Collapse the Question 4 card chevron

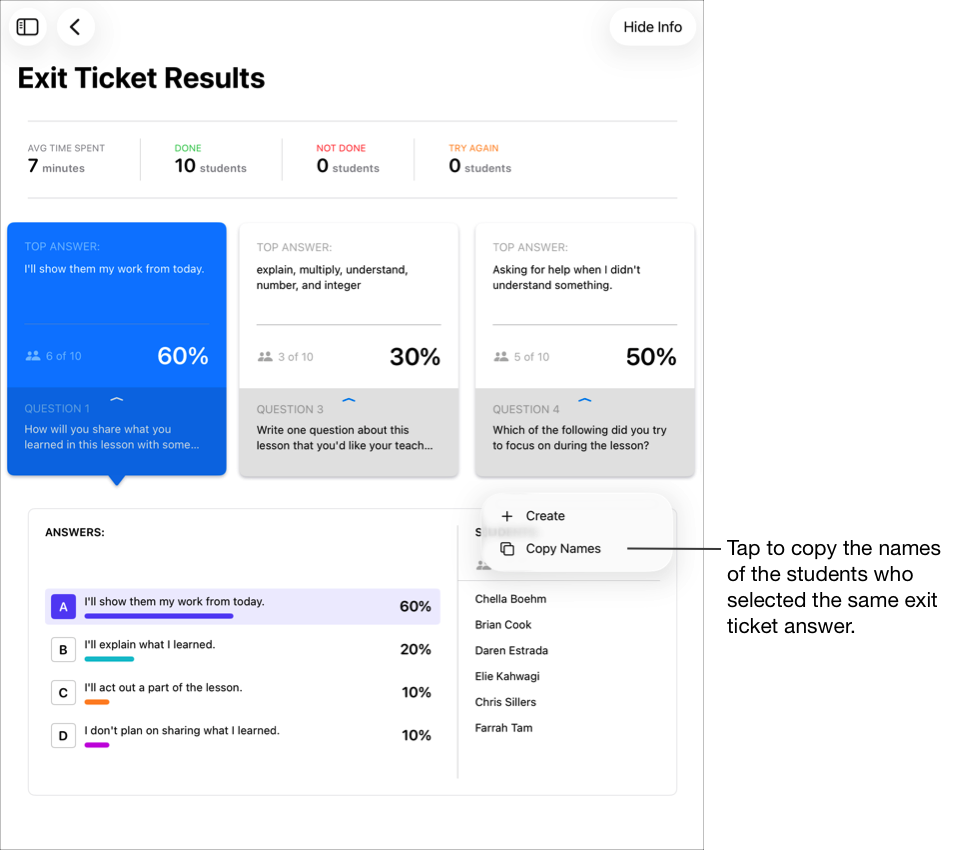coord(585,399)
